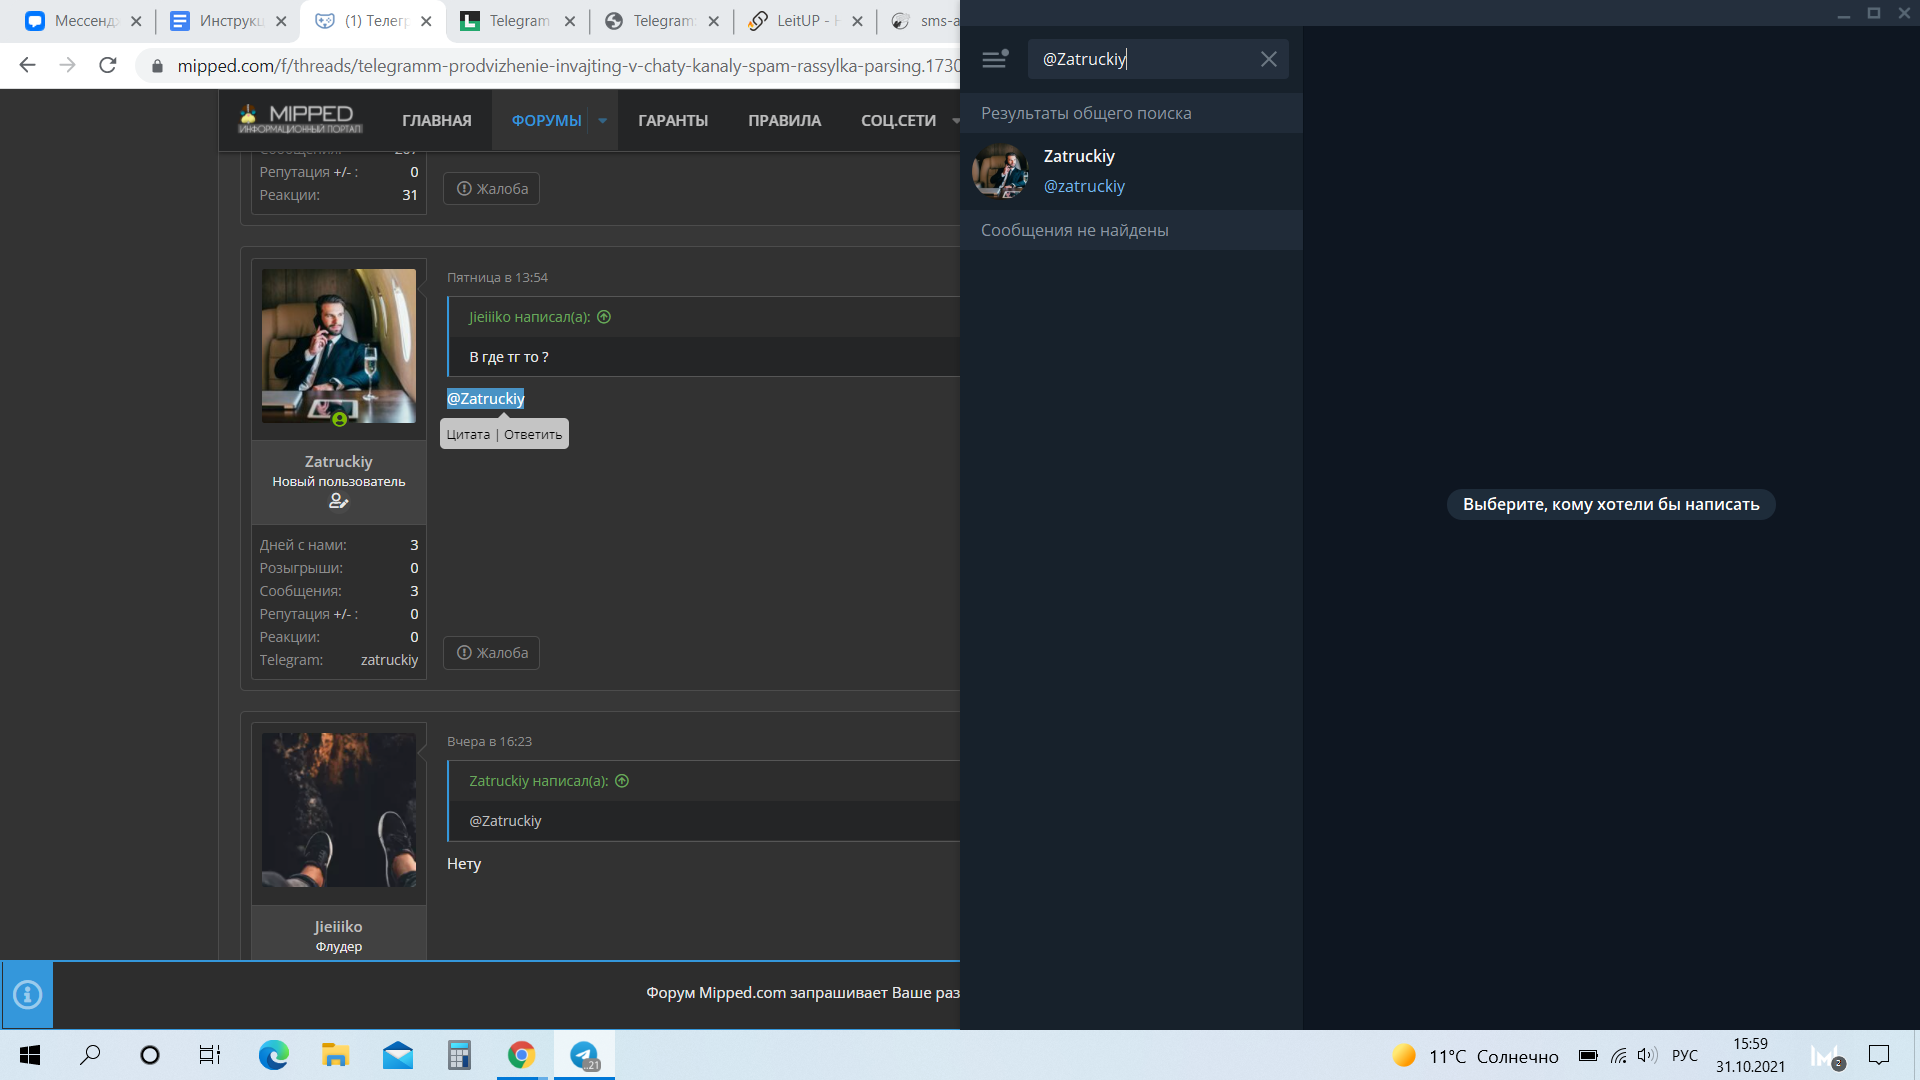Open Calculator from taskbar
The height and width of the screenshot is (1080, 1920).
coord(459,1055)
